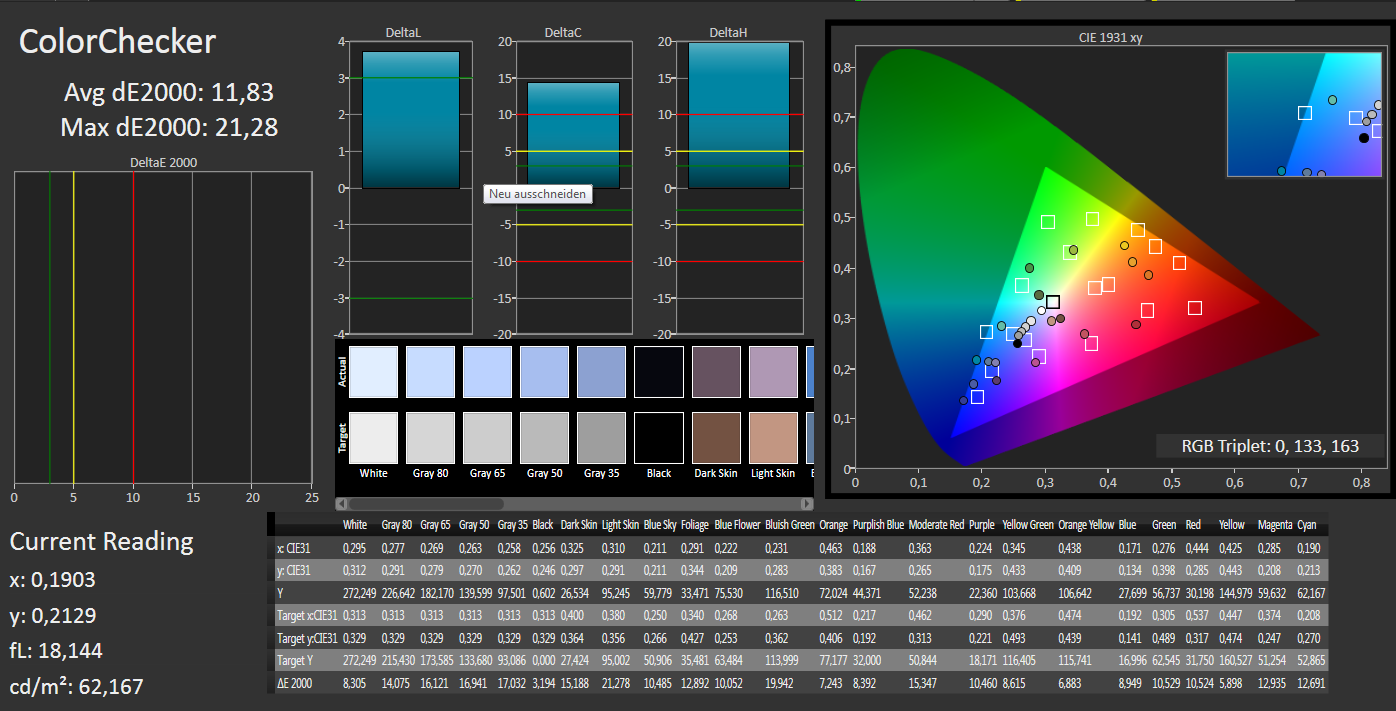Click the White column header in the table
The image size is (1396, 711).
(355, 525)
